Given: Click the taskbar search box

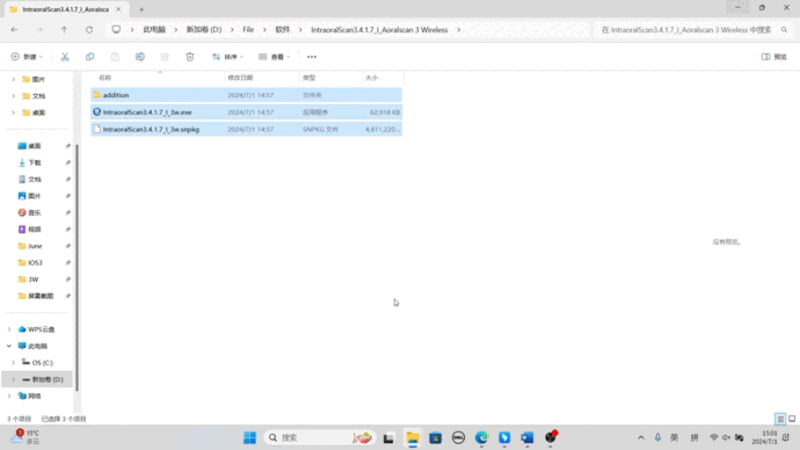Looking at the screenshot, I should (319, 438).
